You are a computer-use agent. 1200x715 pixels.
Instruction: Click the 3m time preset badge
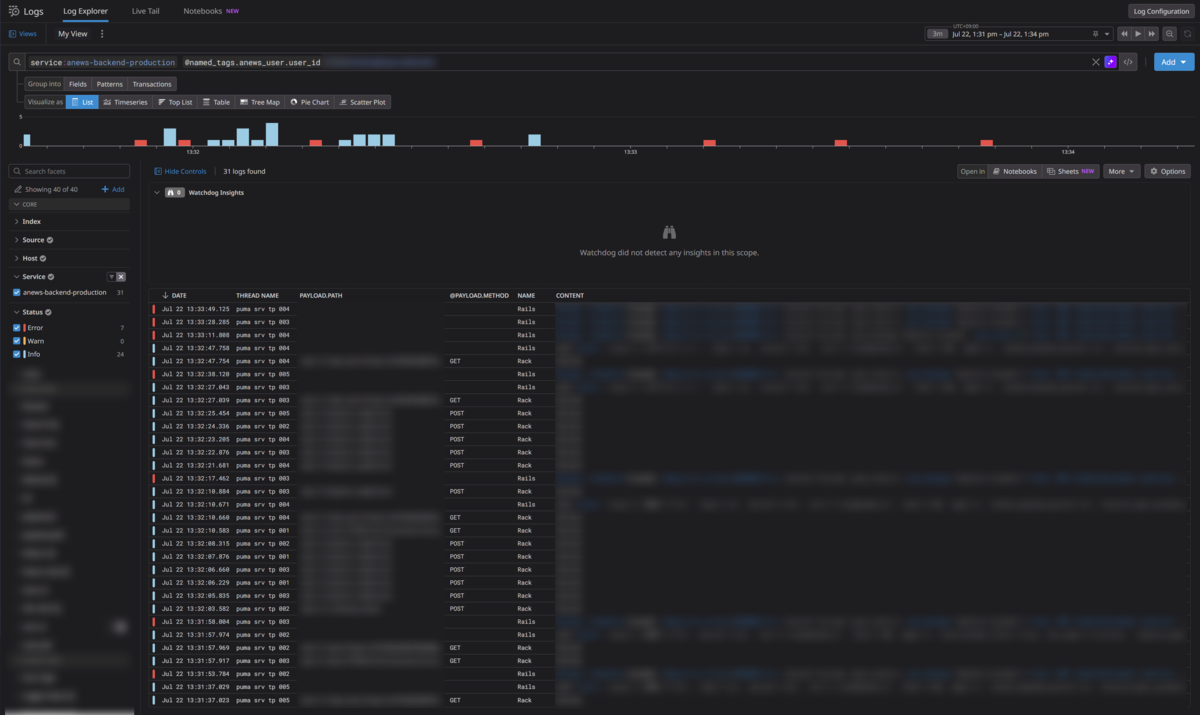click(x=937, y=34)
